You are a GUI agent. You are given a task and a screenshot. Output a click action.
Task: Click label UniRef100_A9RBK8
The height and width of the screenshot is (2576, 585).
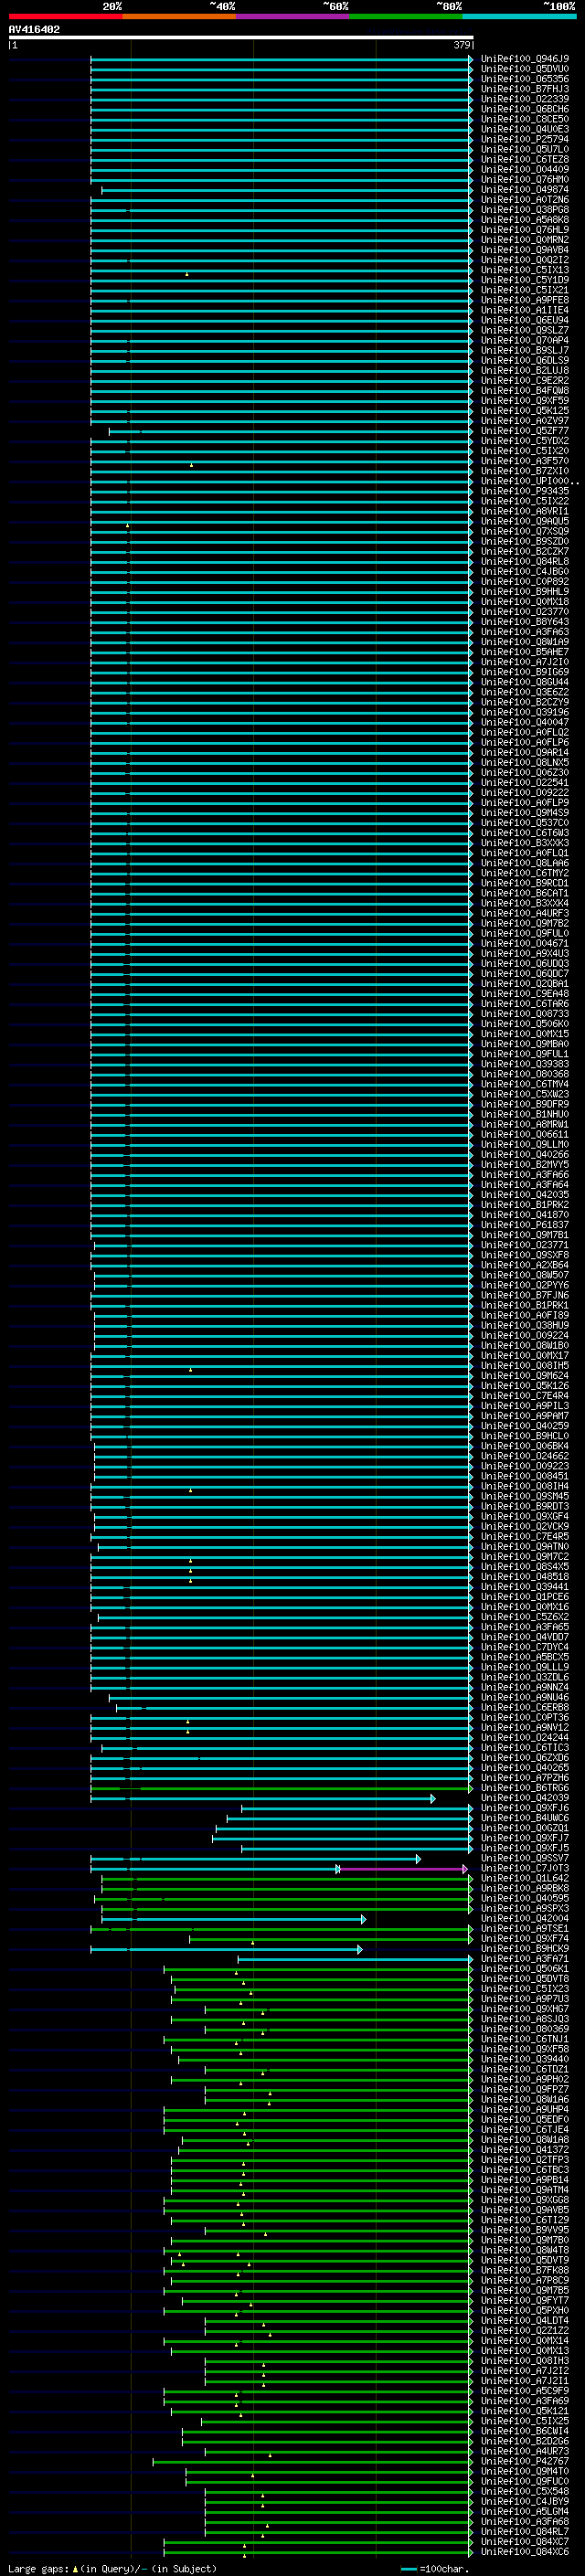click(x=524, y=1888)
